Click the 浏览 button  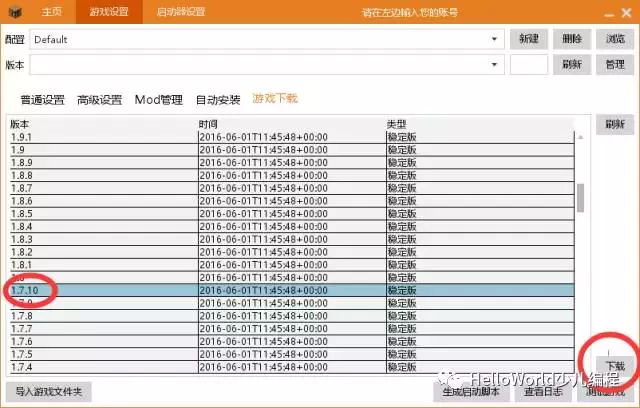click(615, 39)
